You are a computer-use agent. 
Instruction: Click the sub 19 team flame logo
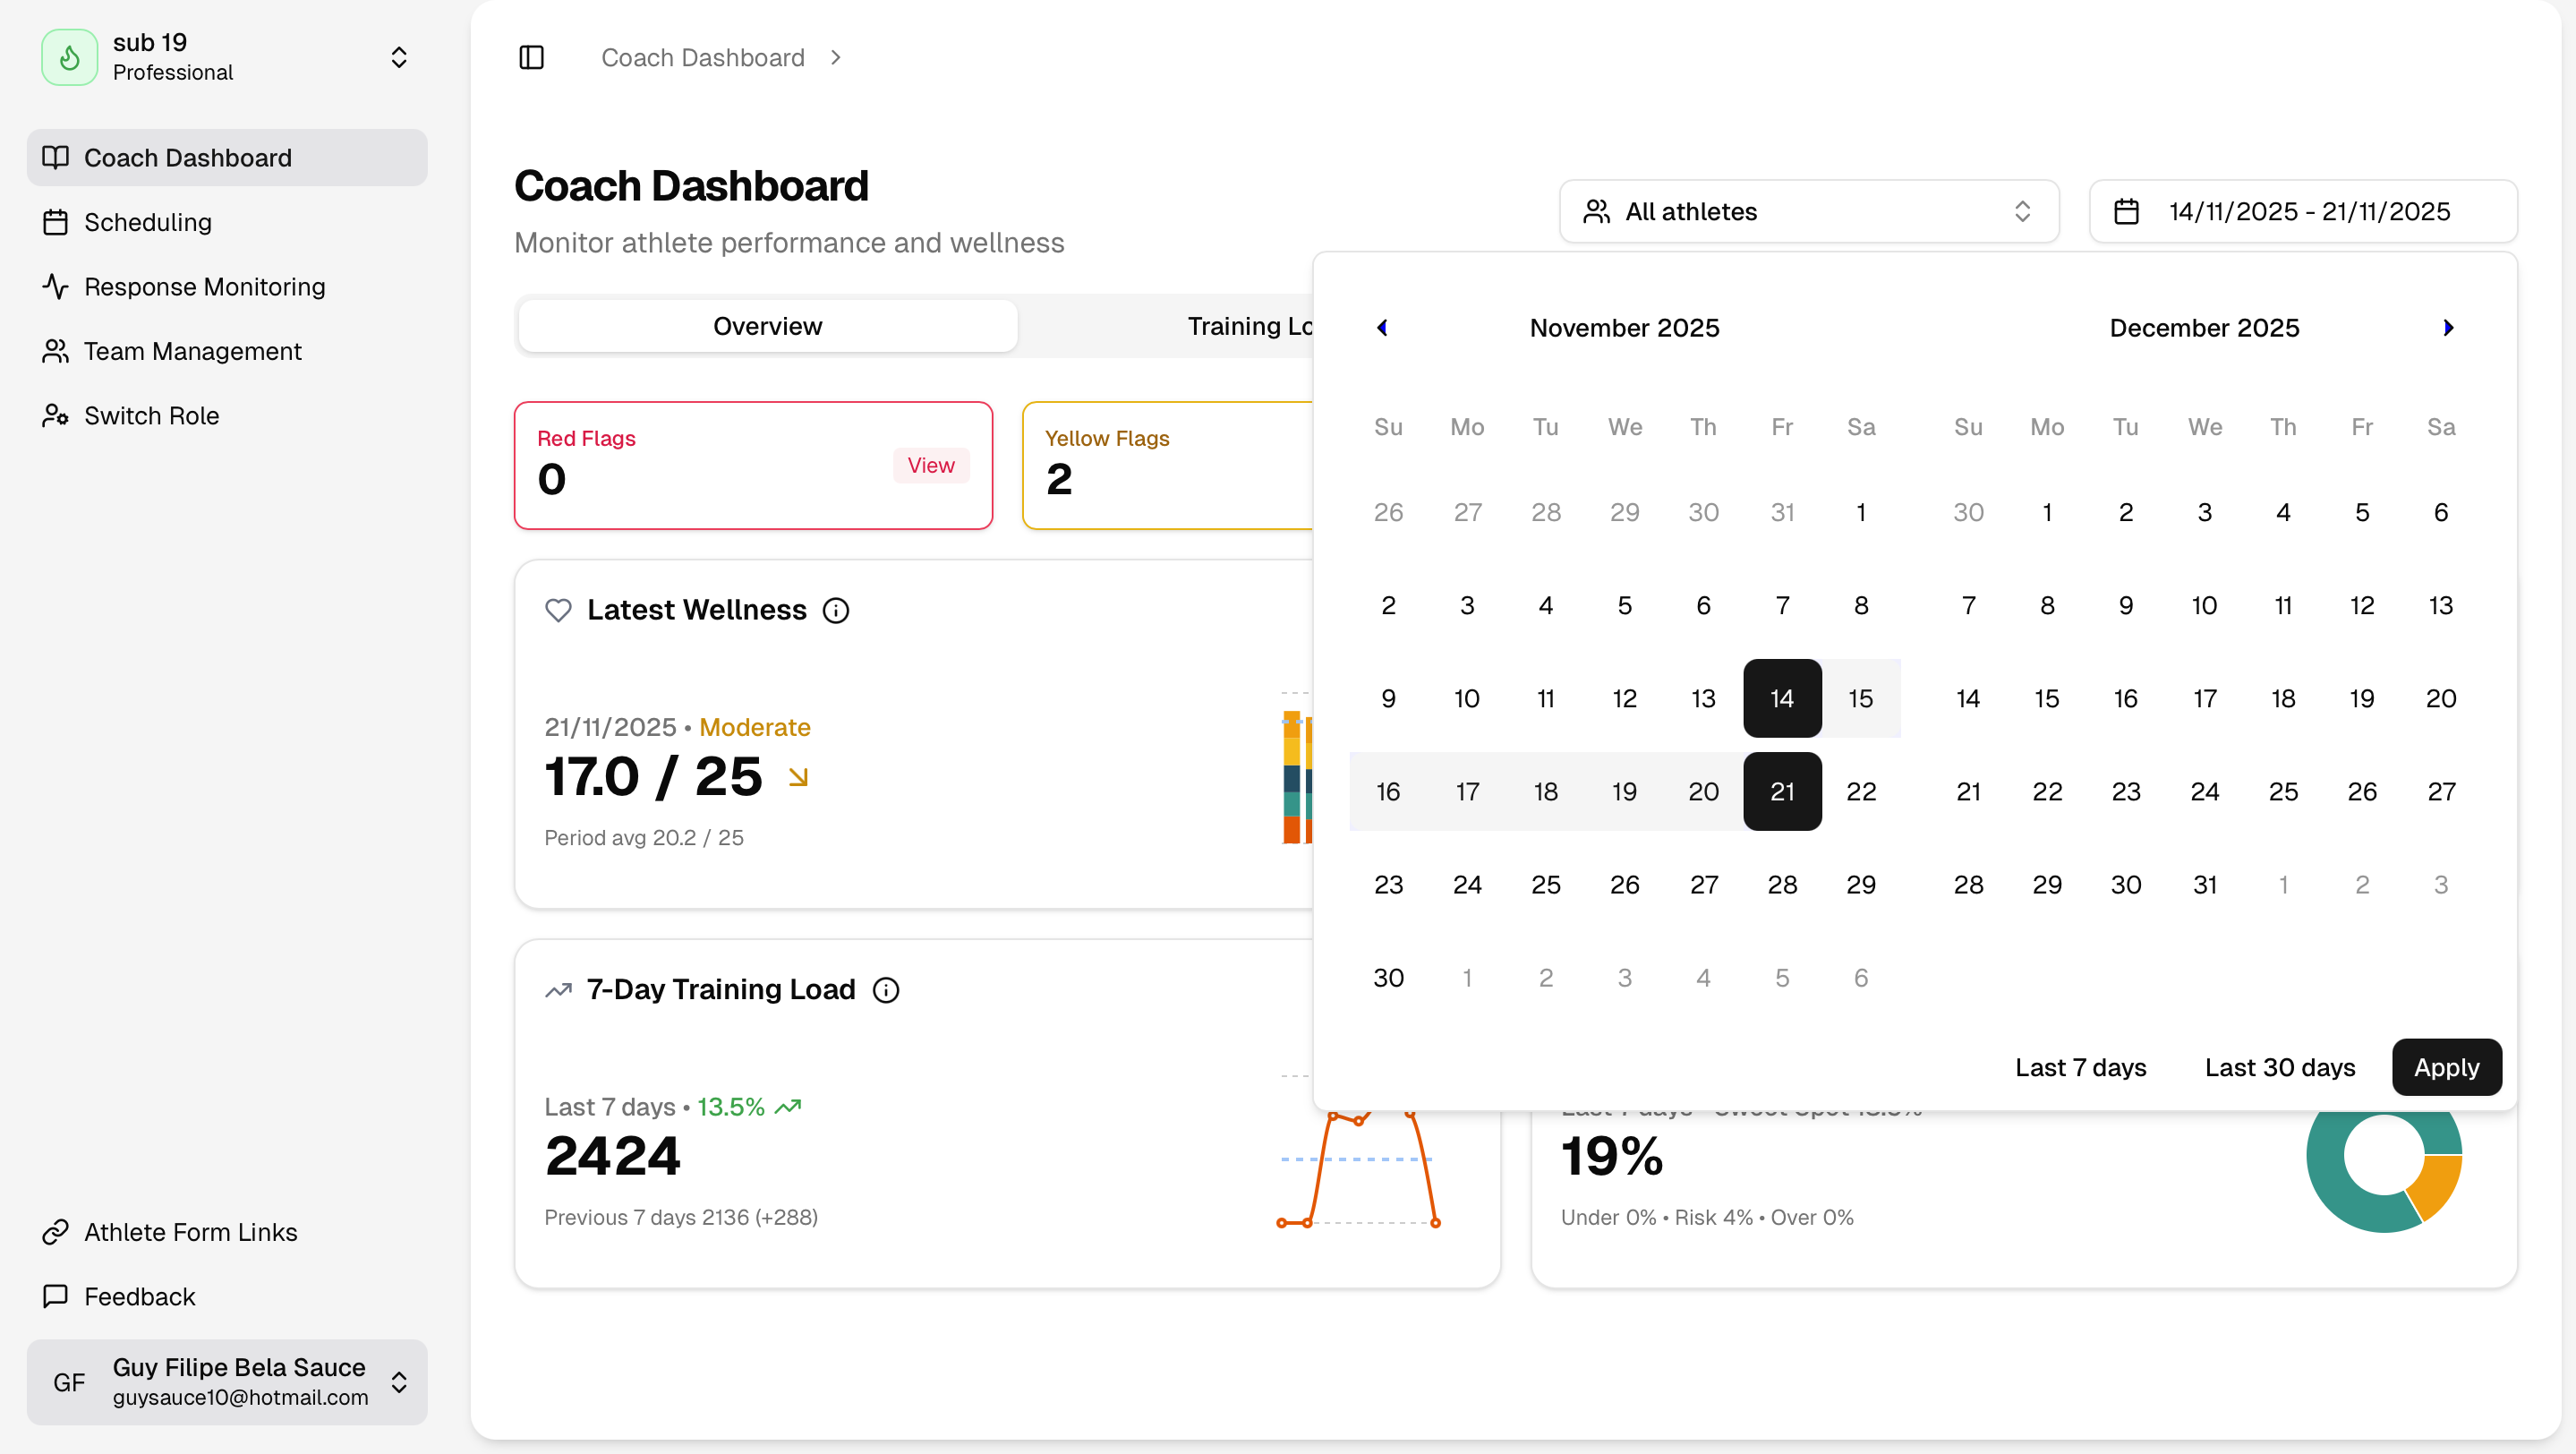(69, 57)
